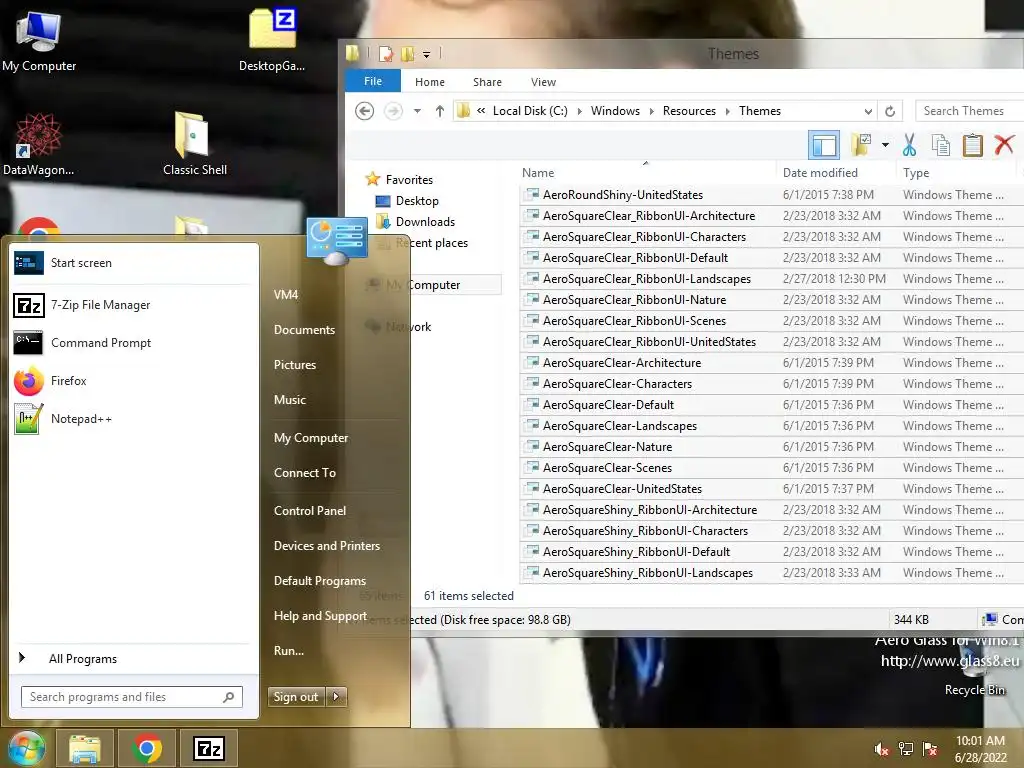Select the Classic Shell desktop folder
This screenshot has height=768, width=1024.
[x=195, y=144]
